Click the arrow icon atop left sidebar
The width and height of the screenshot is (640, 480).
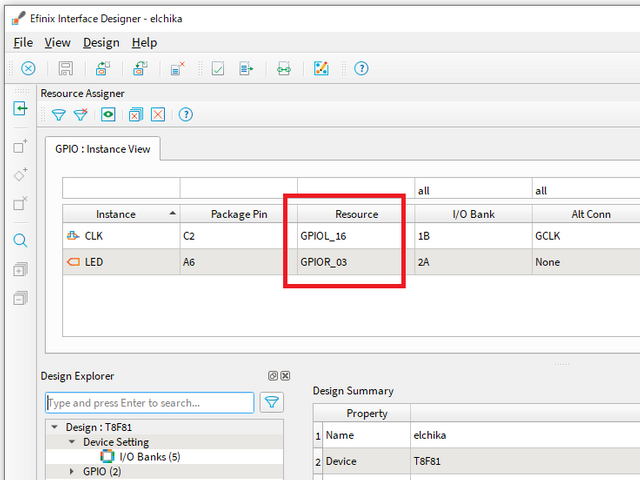pyautogui.click(x=20, y=109)
